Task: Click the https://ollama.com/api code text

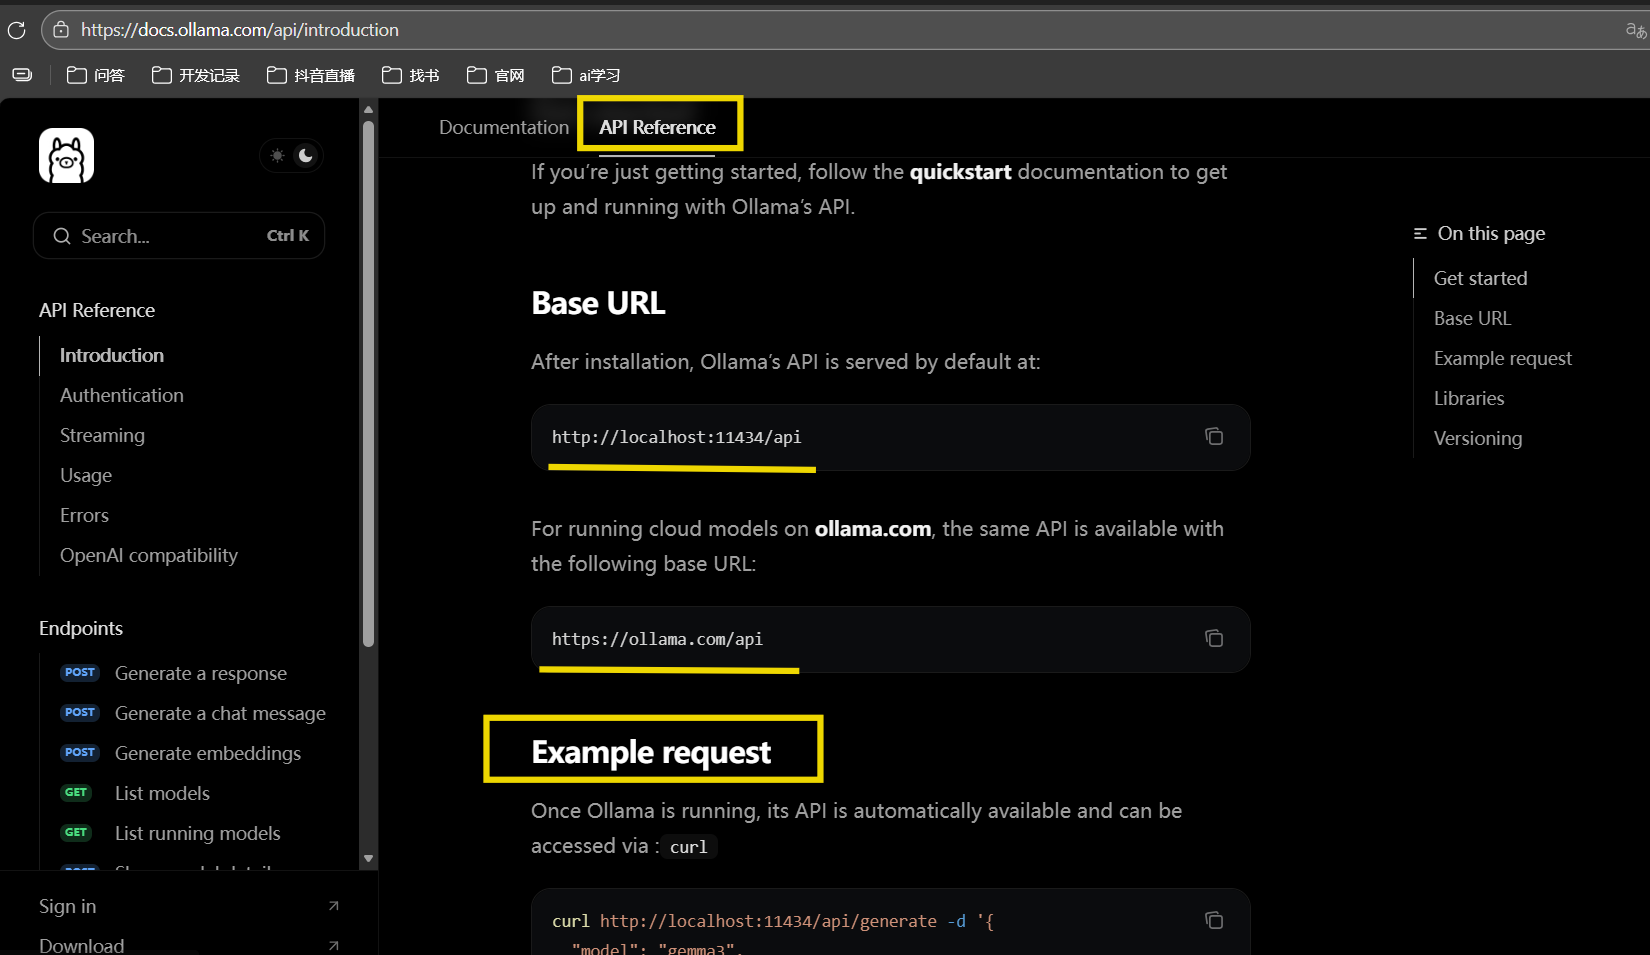Action: pos(657,639)
